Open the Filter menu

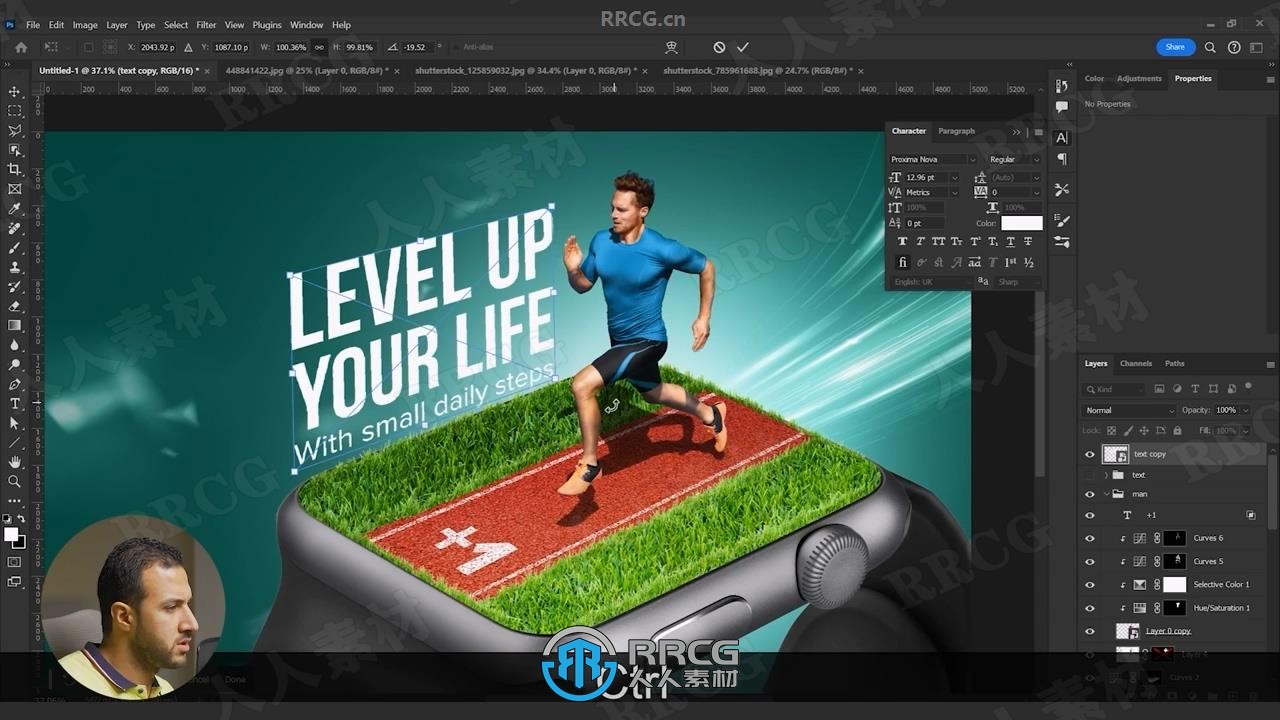(x=206, y=25)
